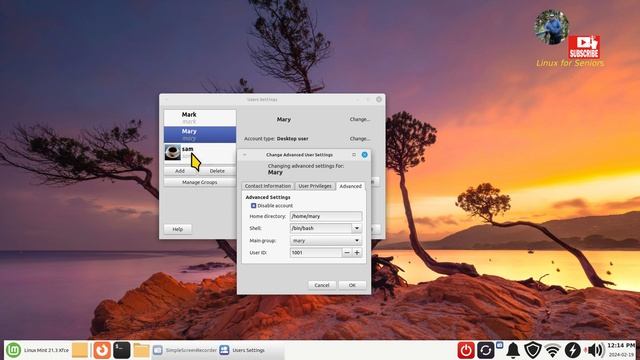Toggle the Disable account checkbox
The height and width of the screenshot is (360, 640).
tap(253, 206)
